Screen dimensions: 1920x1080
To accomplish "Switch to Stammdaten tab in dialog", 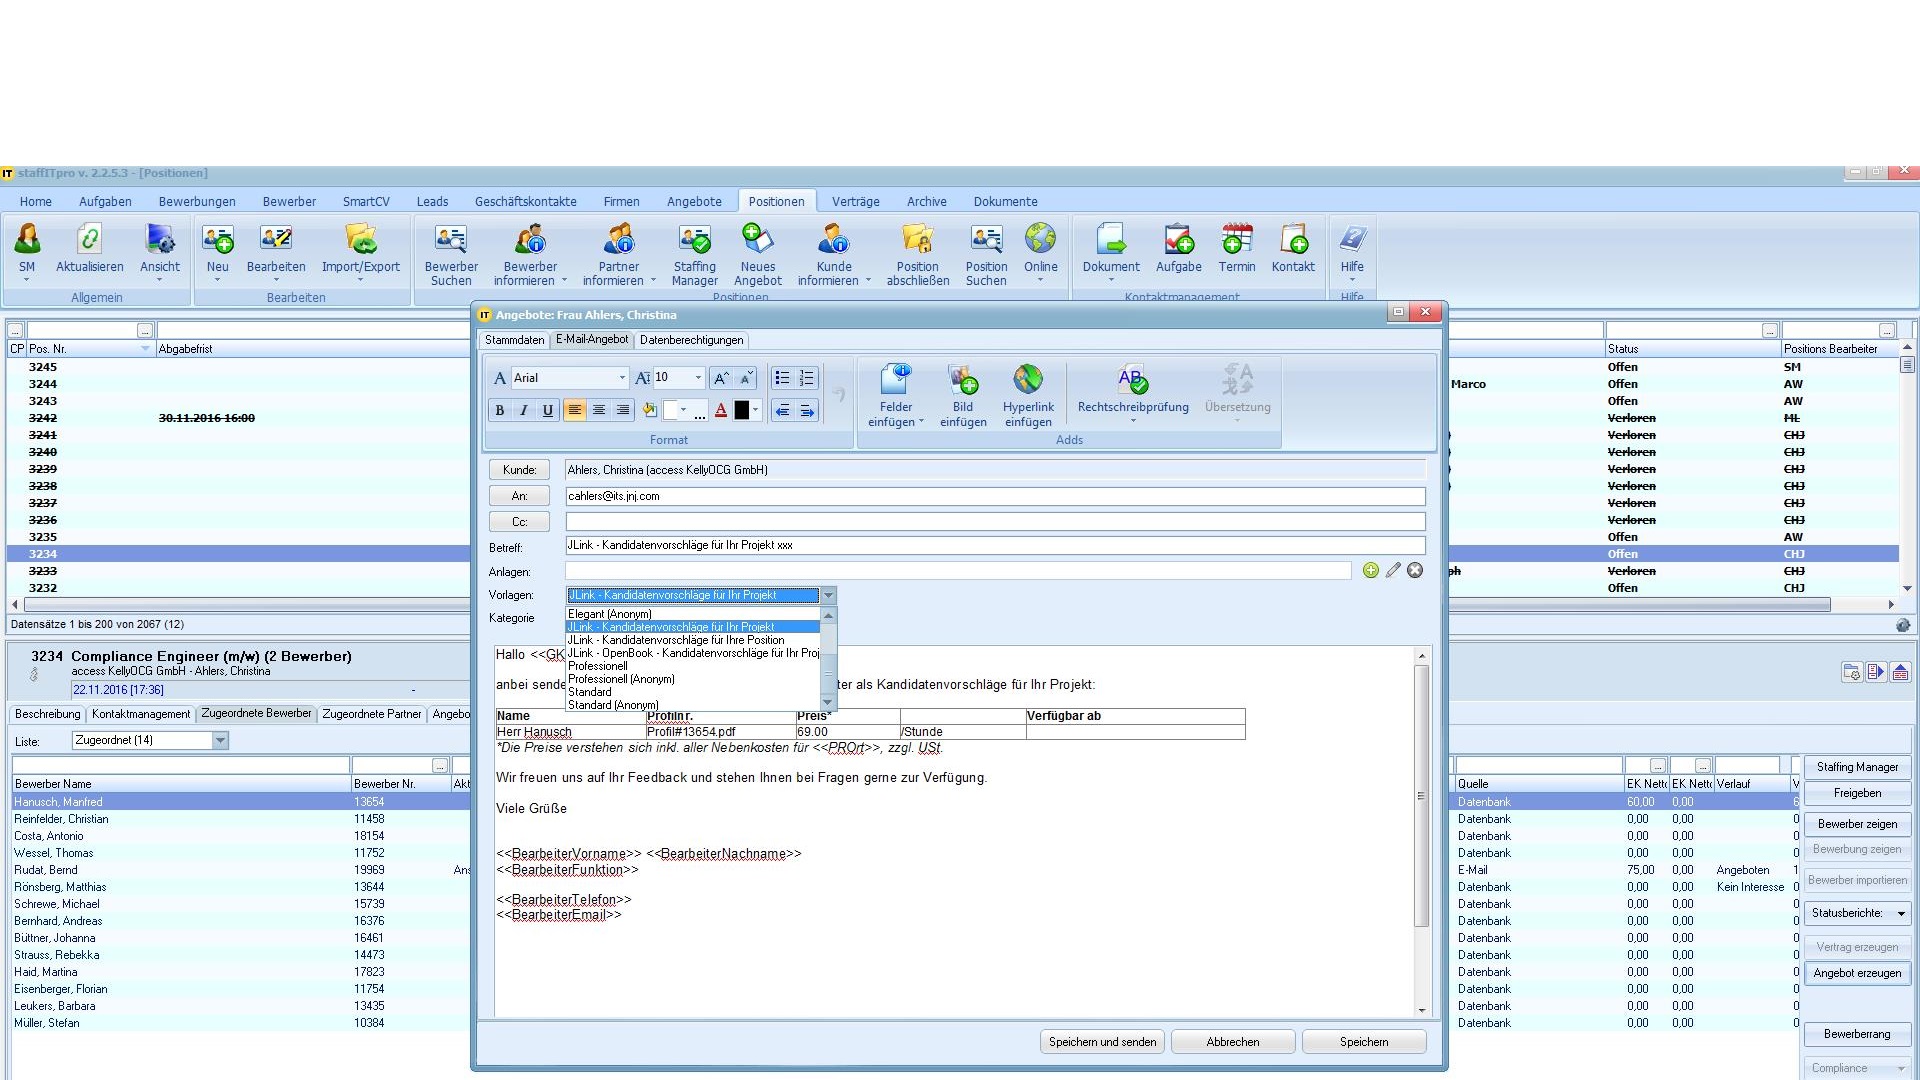I will (514, 340).
